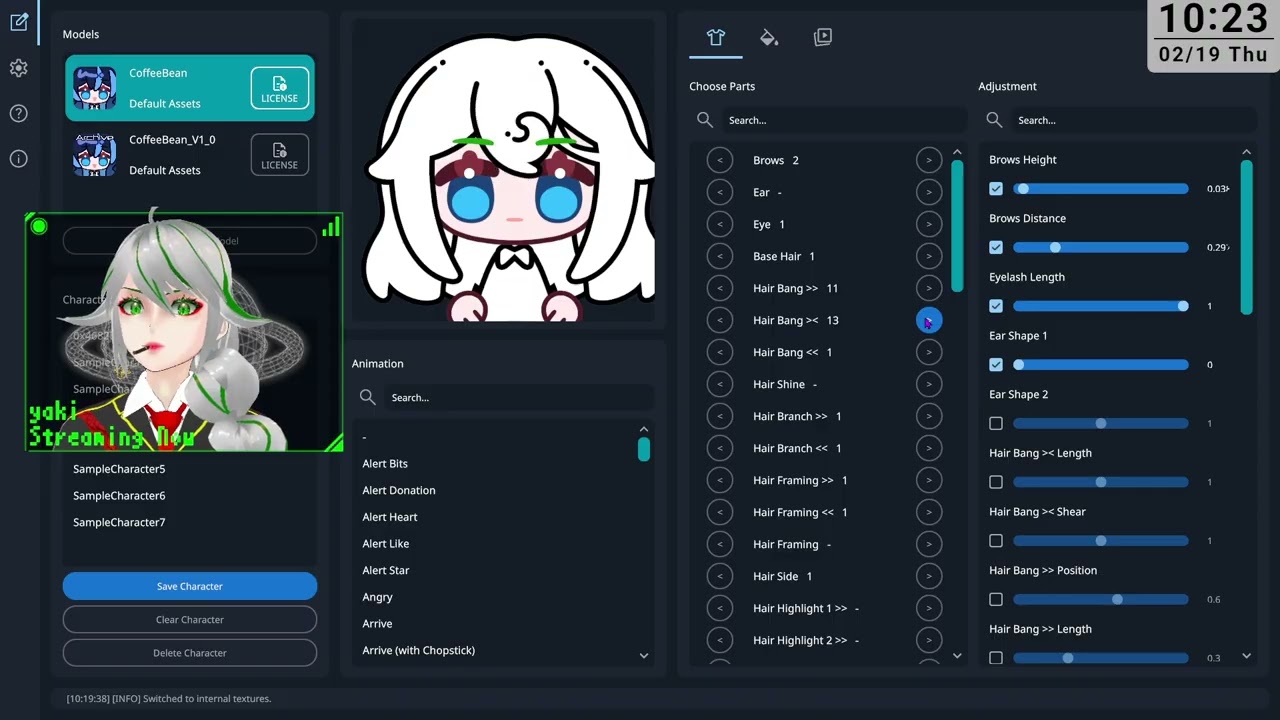Adjust the Hair Bang >> Position slider

(1100, 599)
